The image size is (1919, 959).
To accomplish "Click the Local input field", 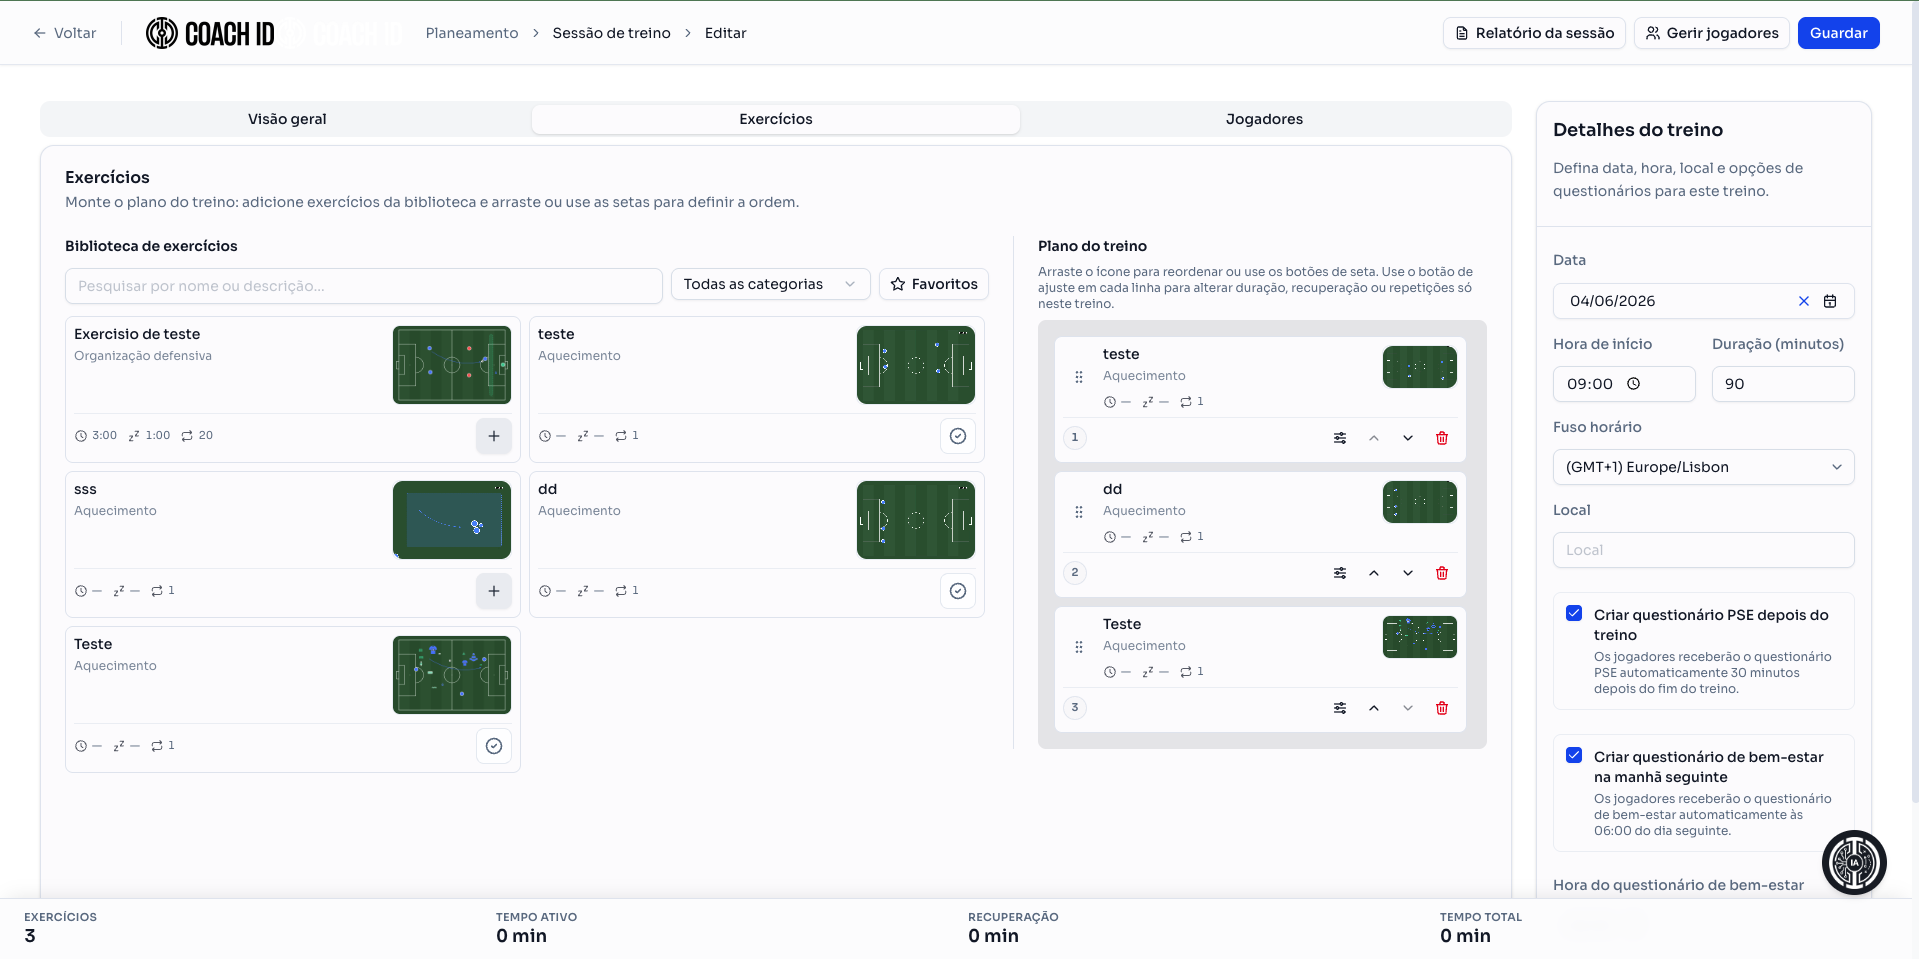I will [1703, 550].
